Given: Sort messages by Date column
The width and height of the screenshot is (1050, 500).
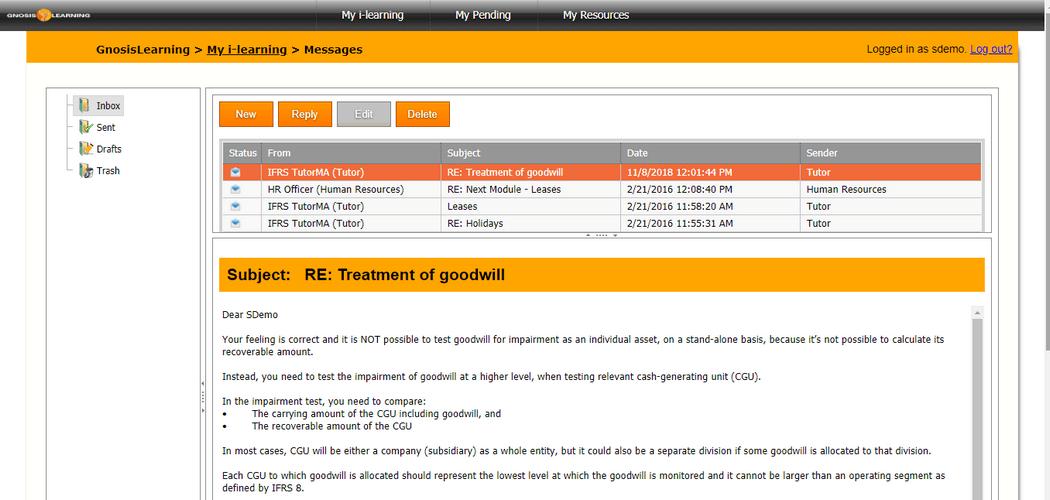Looking at the screenshot, I should tap(710, 153).
